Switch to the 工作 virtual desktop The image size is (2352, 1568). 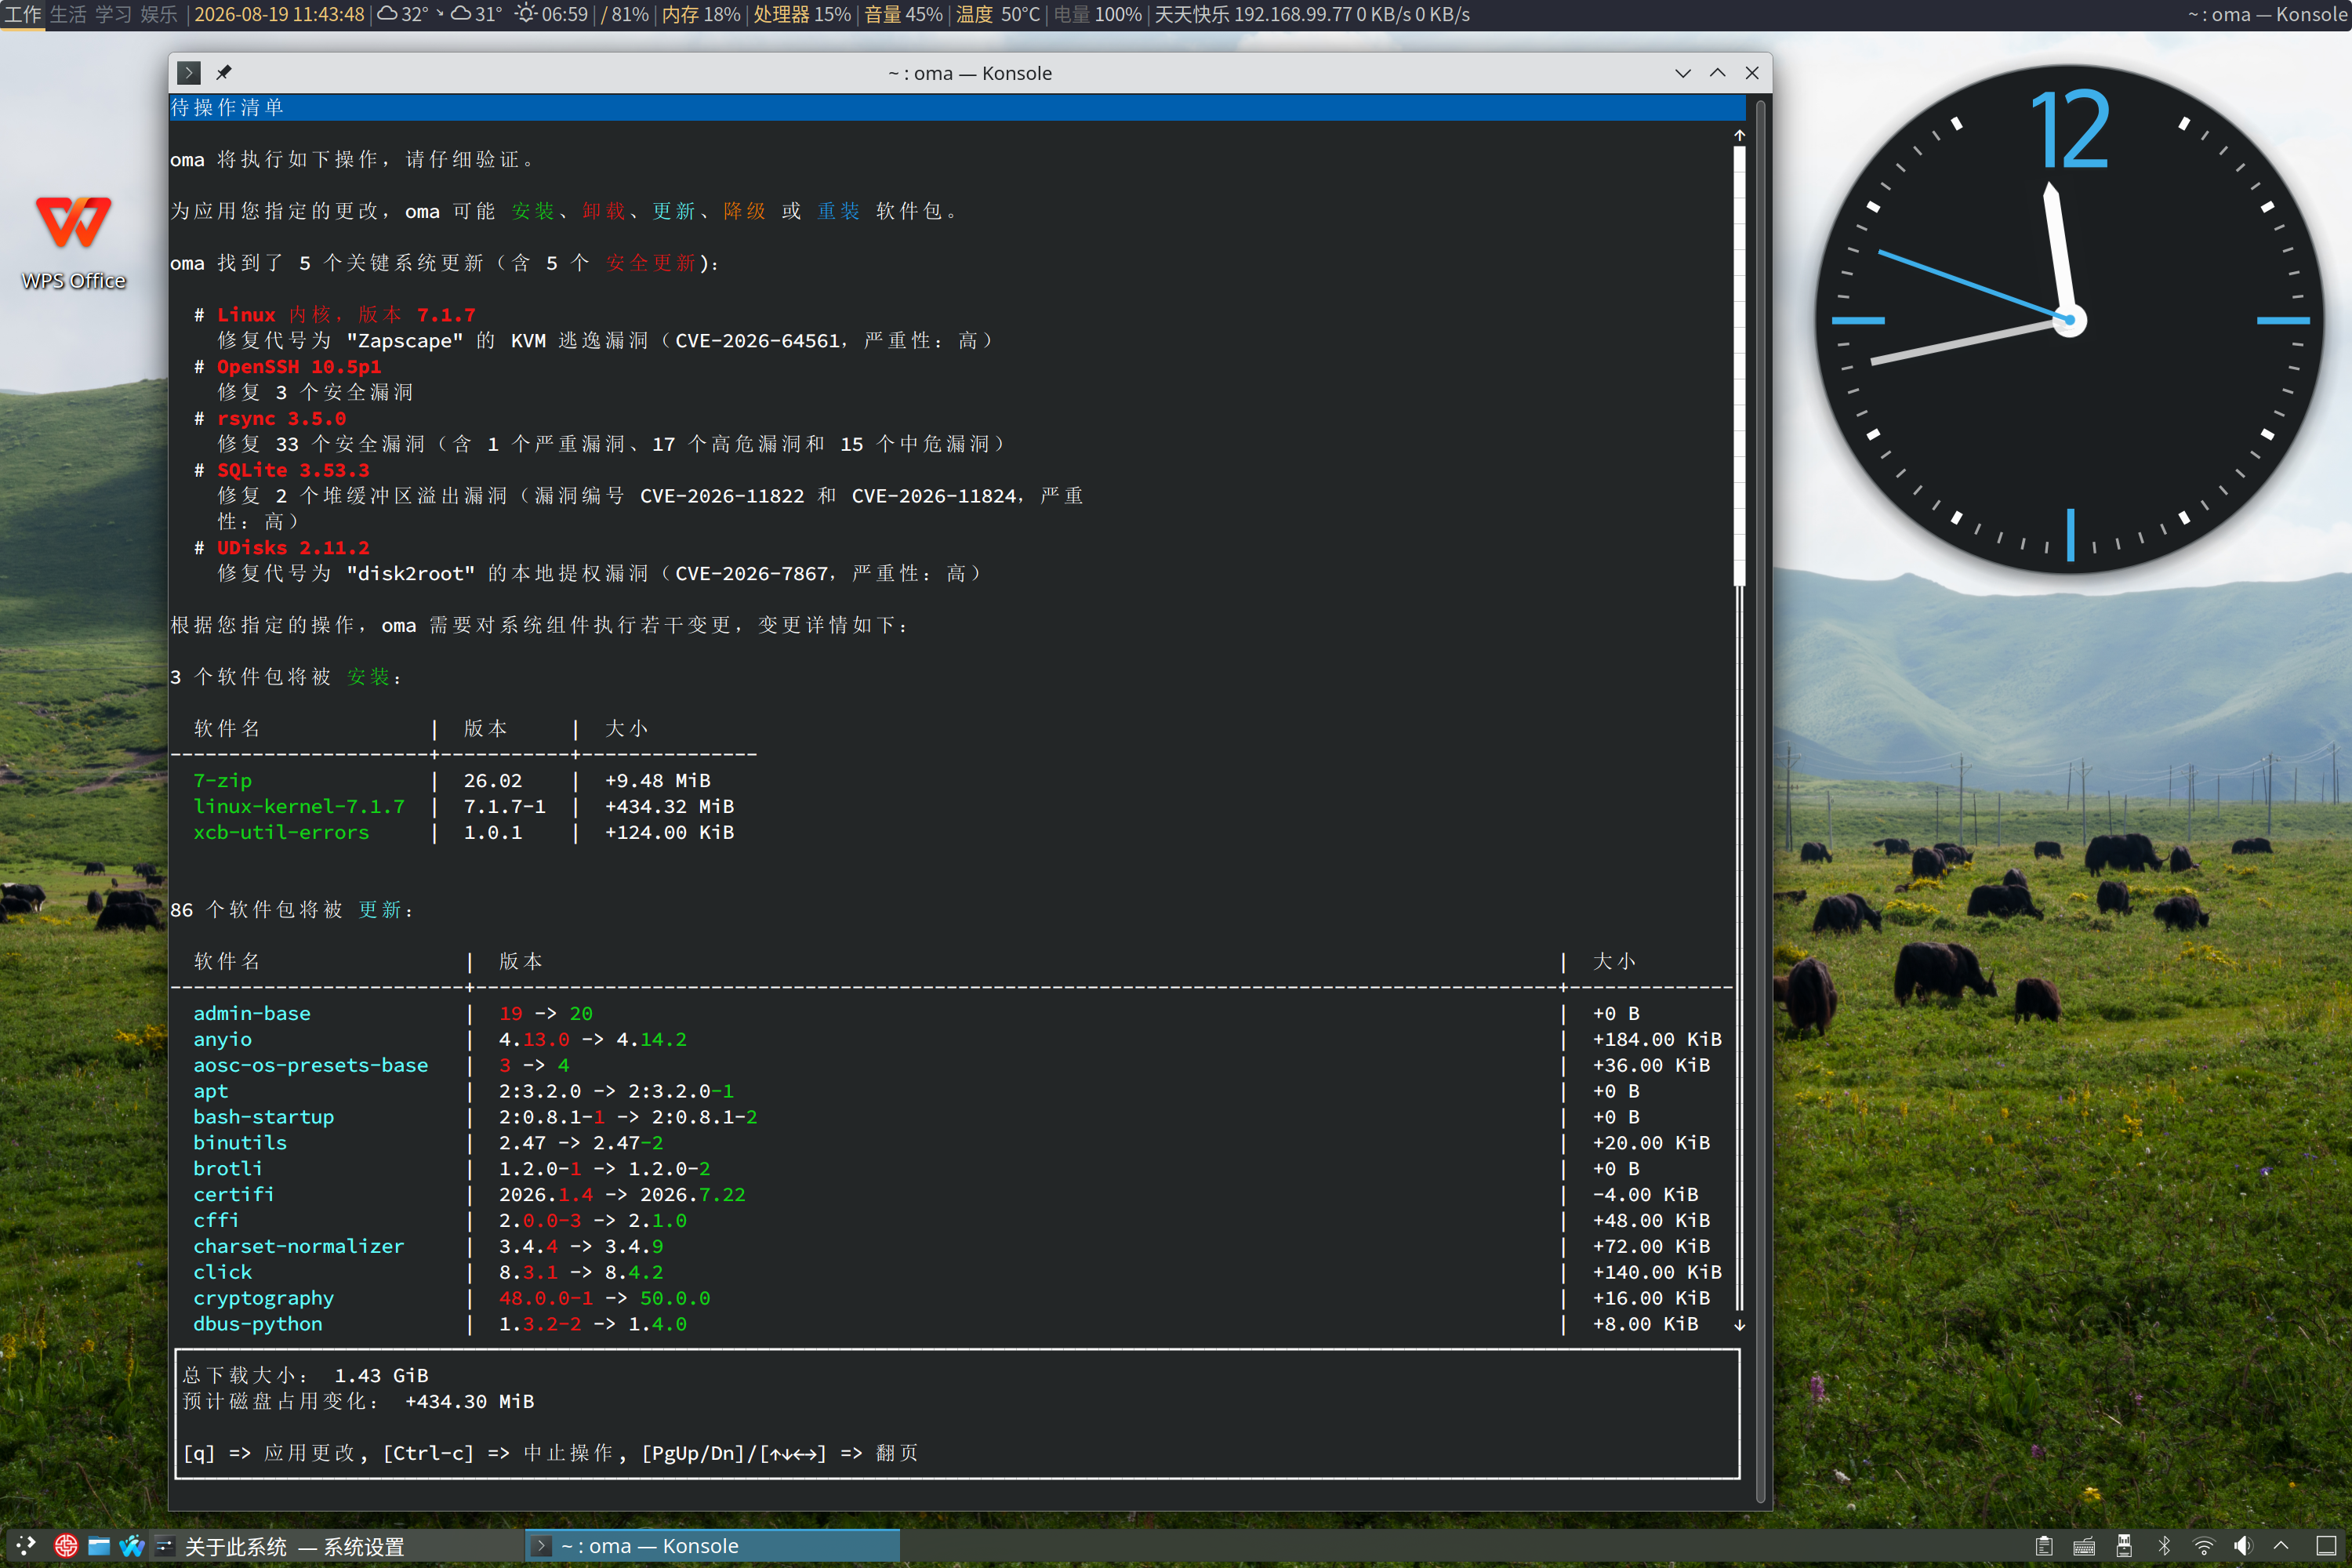[x=23, y=14]
